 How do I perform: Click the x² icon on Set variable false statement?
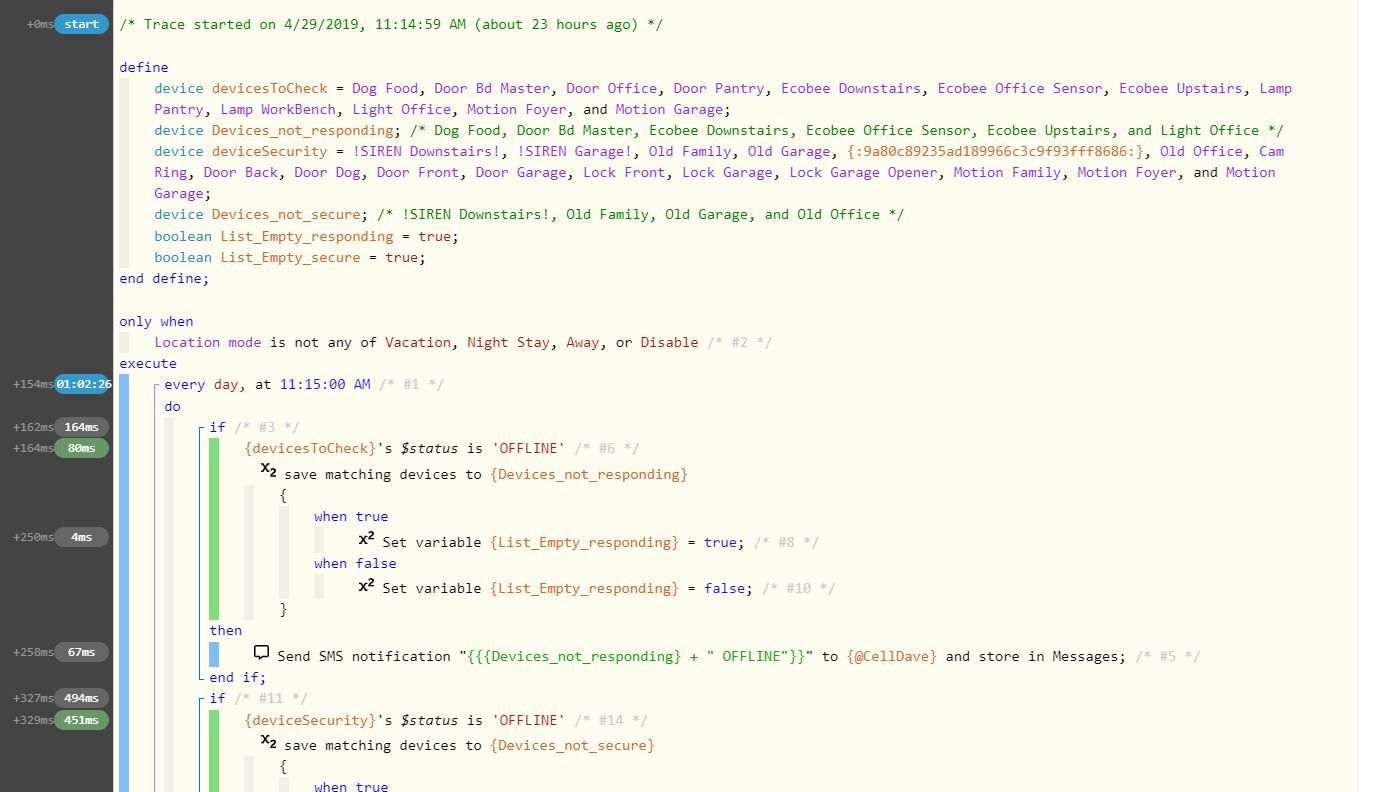pos(364,585)
